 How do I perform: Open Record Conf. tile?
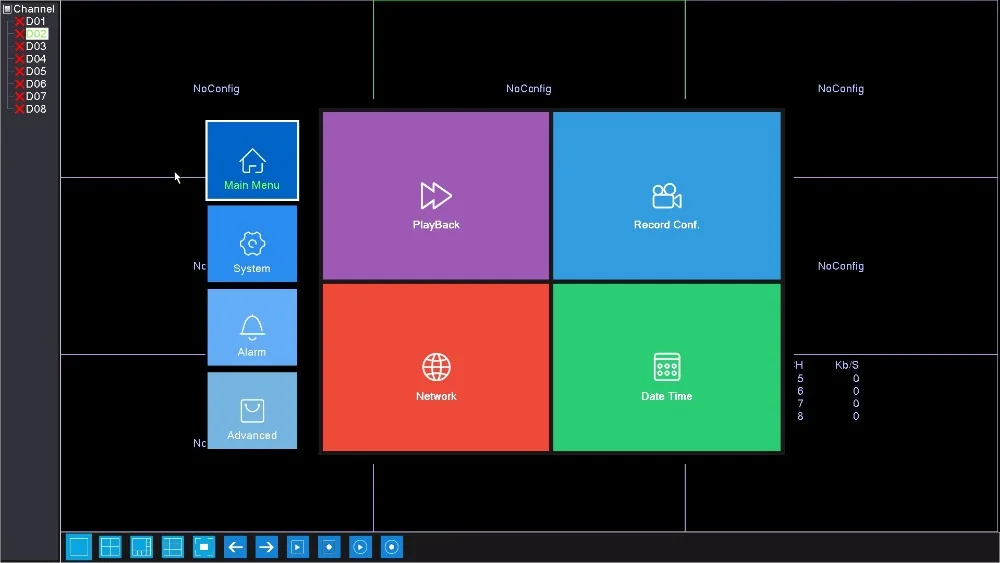[x=666, y=196]
